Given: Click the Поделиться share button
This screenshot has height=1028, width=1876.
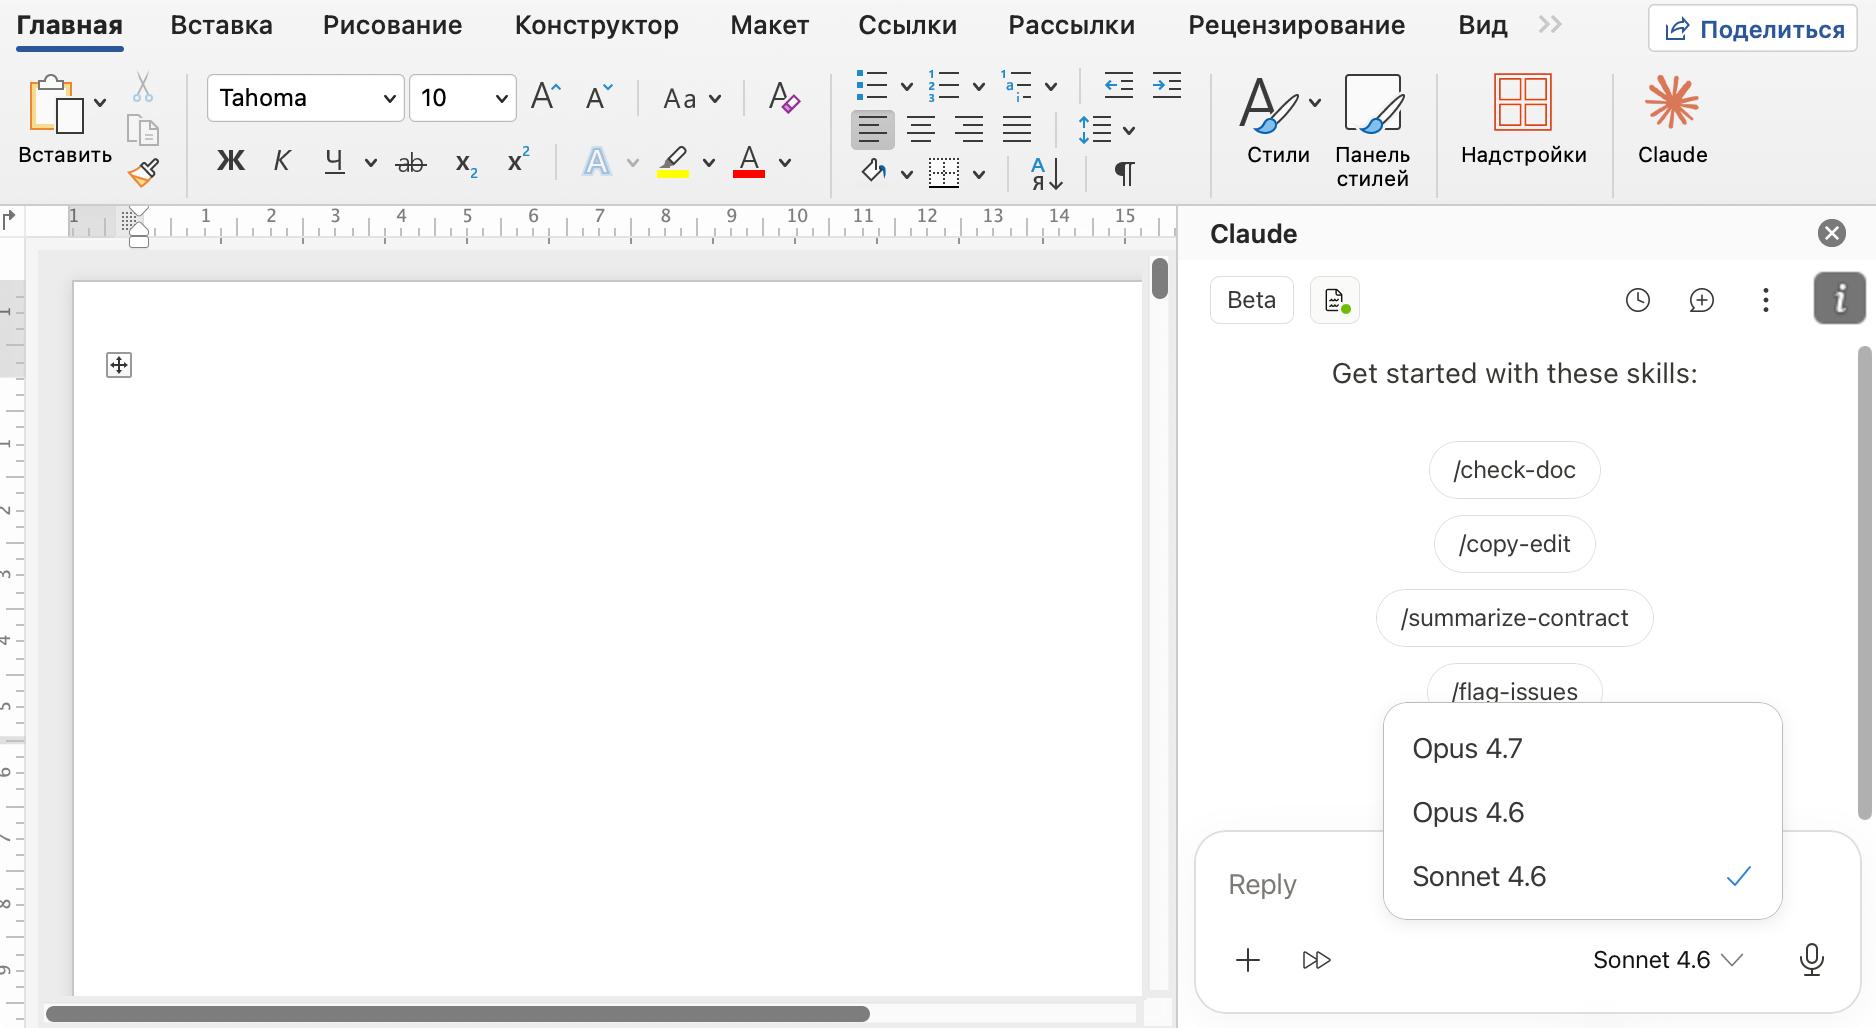Looking at the screenshot, I should (x=1753, y=29).
